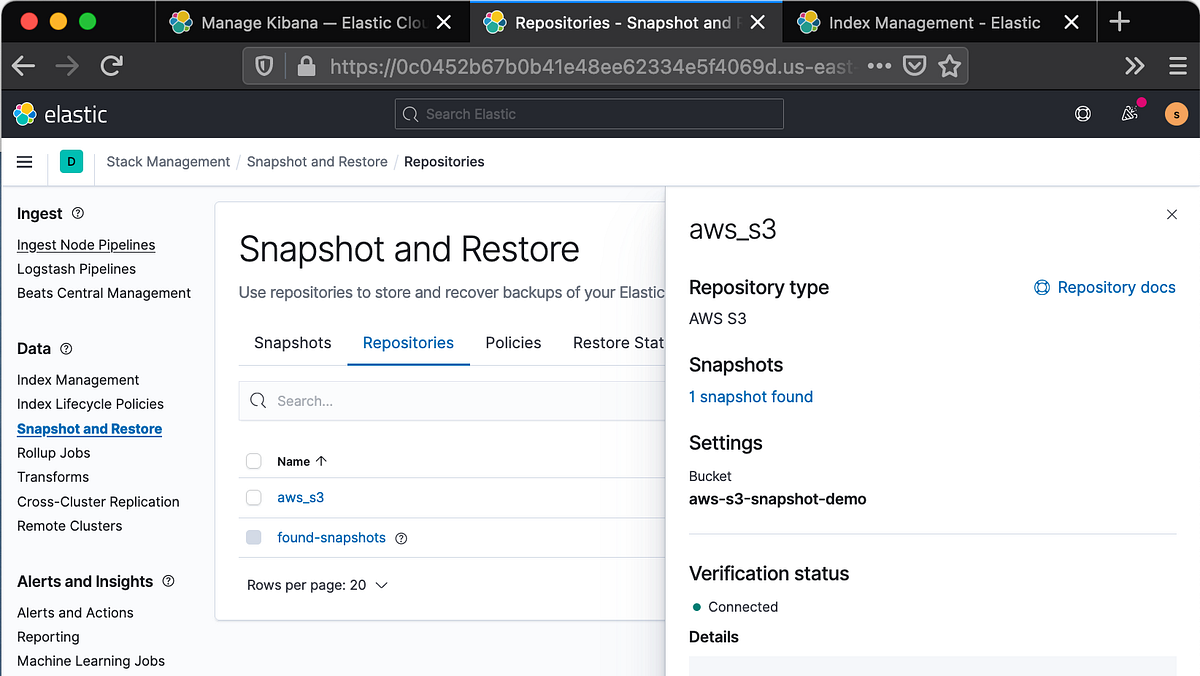Click the 1 snapshot found link
Image resolution: width=1200 pixels, height=676 pixels.
pyautogui.click(x=751, y=397)
